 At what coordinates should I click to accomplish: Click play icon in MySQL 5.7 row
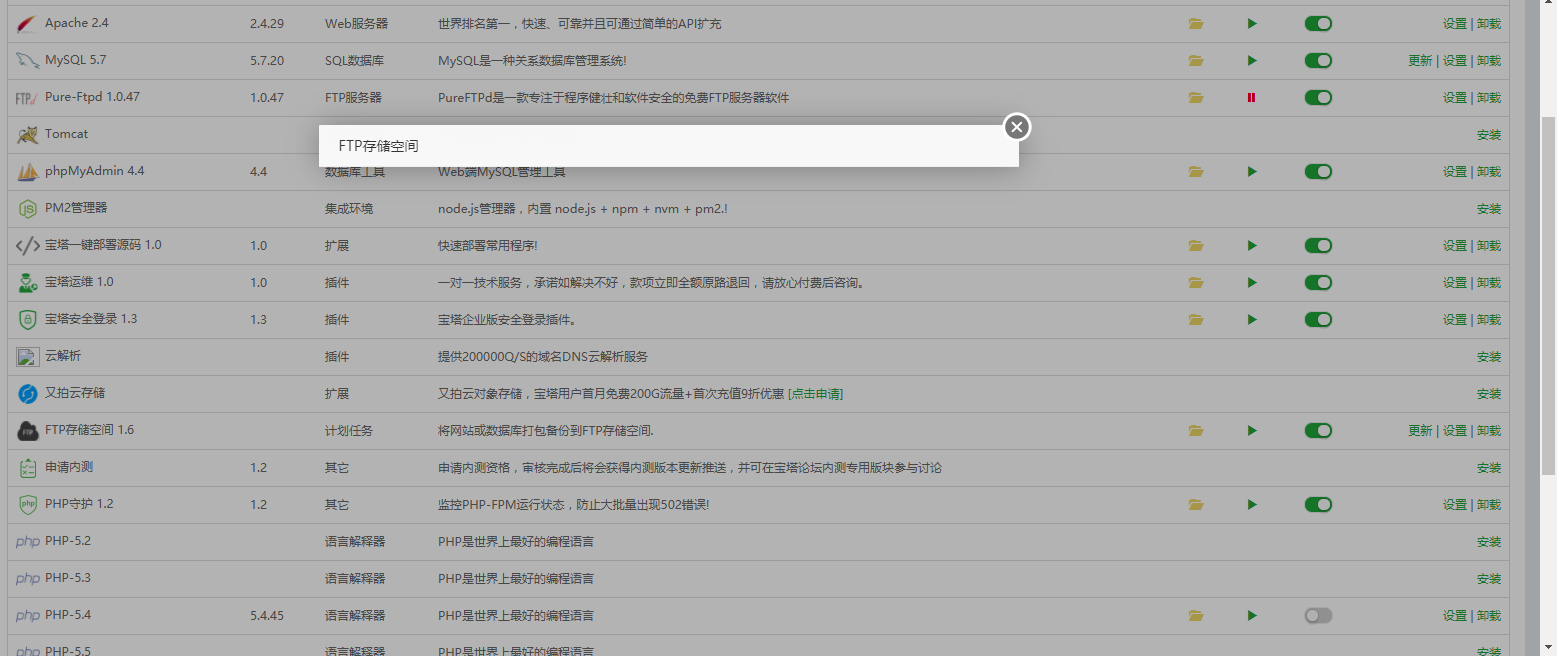click(x=1252, y=61)
